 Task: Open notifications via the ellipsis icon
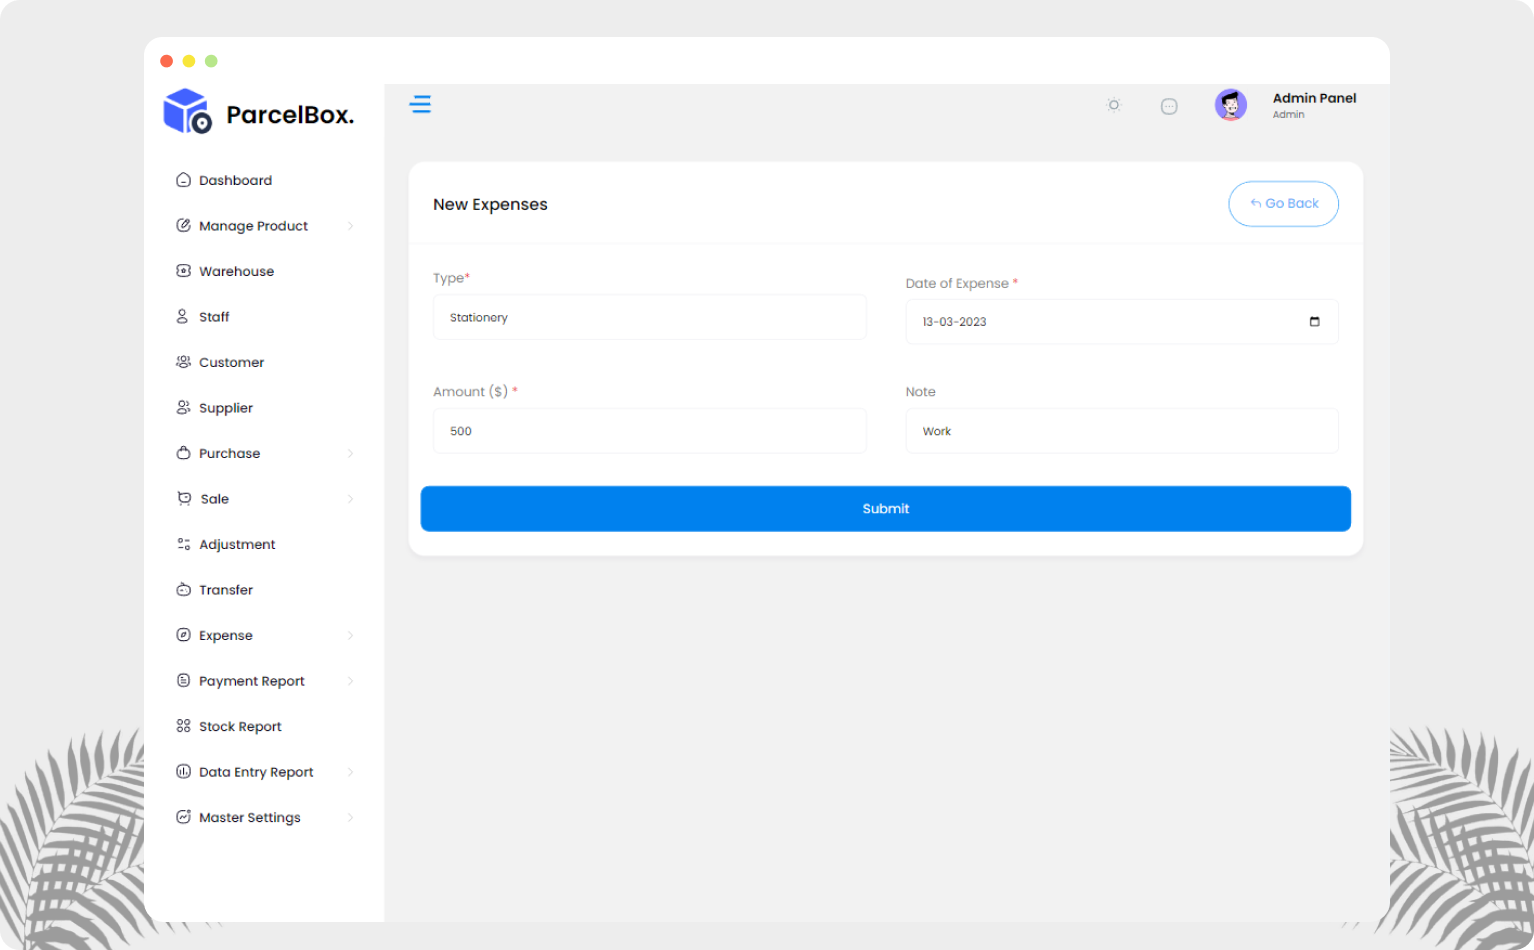pyautogui.click(x=1169, y=105)
